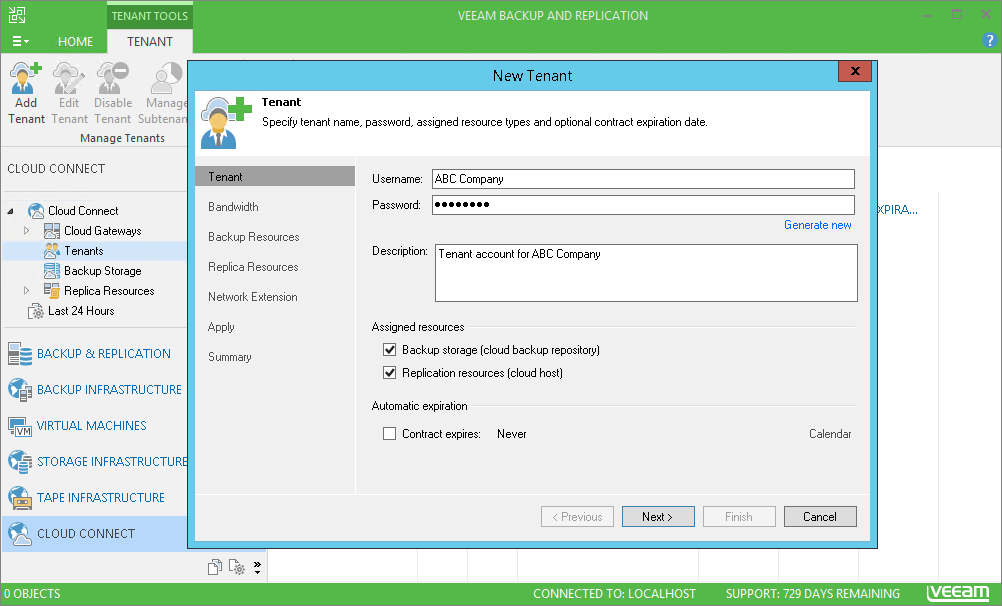The height and width of the screenshot is (606, 1002).
Task: Switch to the HOME ribbon tab
Action: 75,42
